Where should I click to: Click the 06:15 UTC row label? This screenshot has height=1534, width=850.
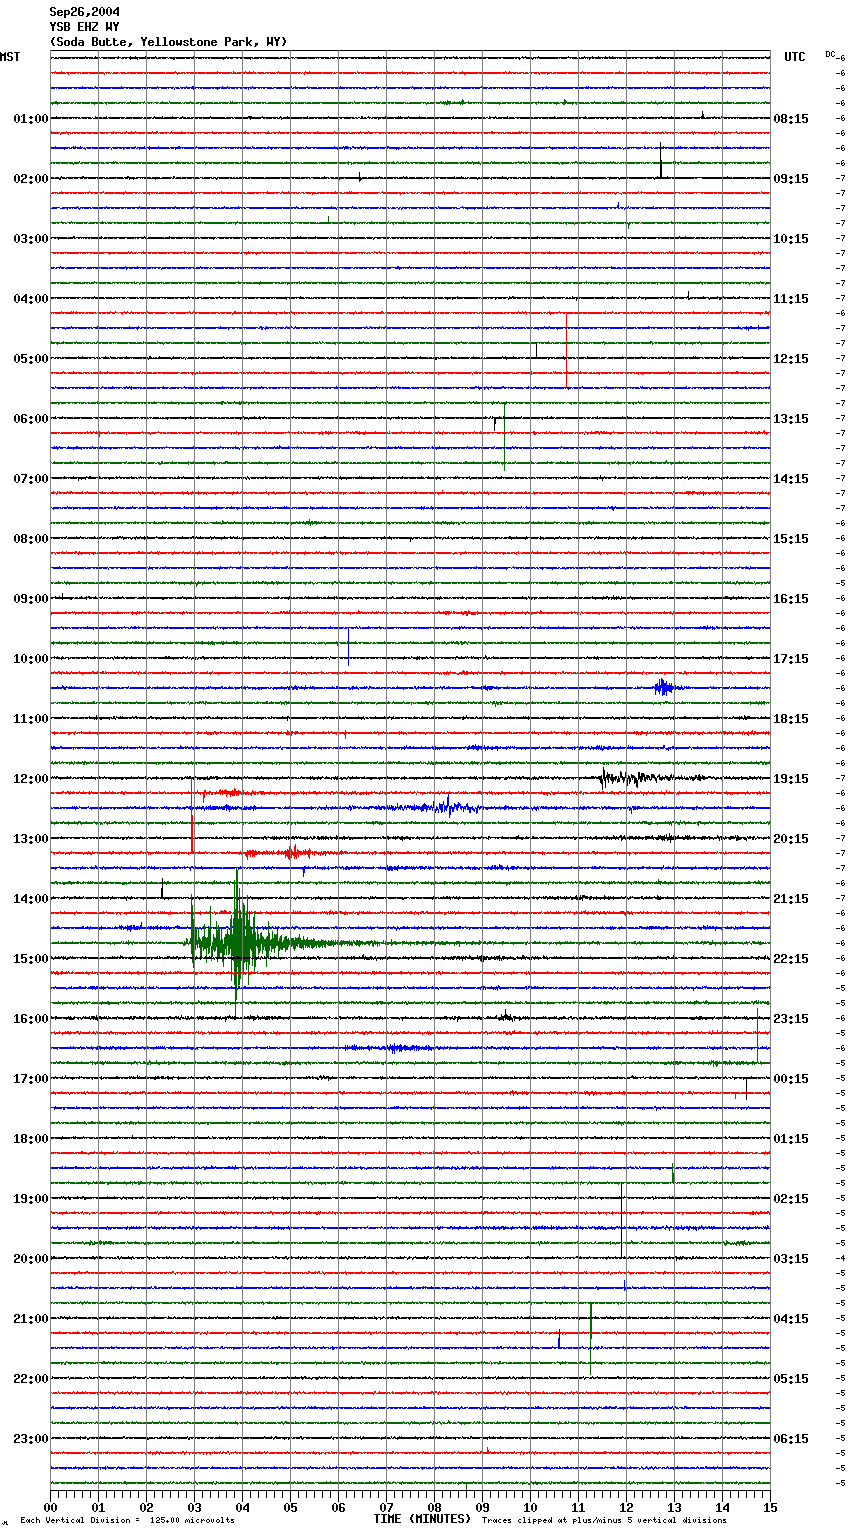tap(791, 1439)
